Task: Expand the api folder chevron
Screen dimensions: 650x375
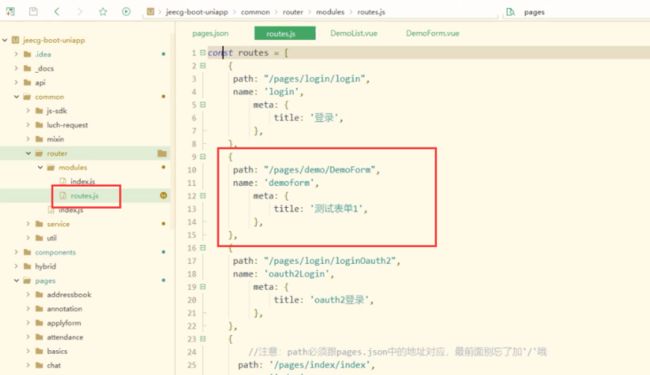Action: 16,82
